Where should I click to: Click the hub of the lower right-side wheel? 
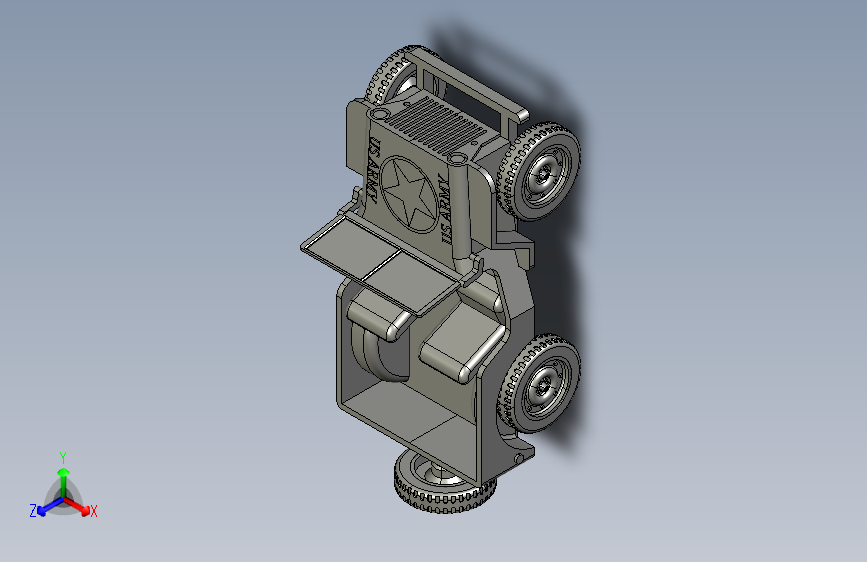point(545,386)
